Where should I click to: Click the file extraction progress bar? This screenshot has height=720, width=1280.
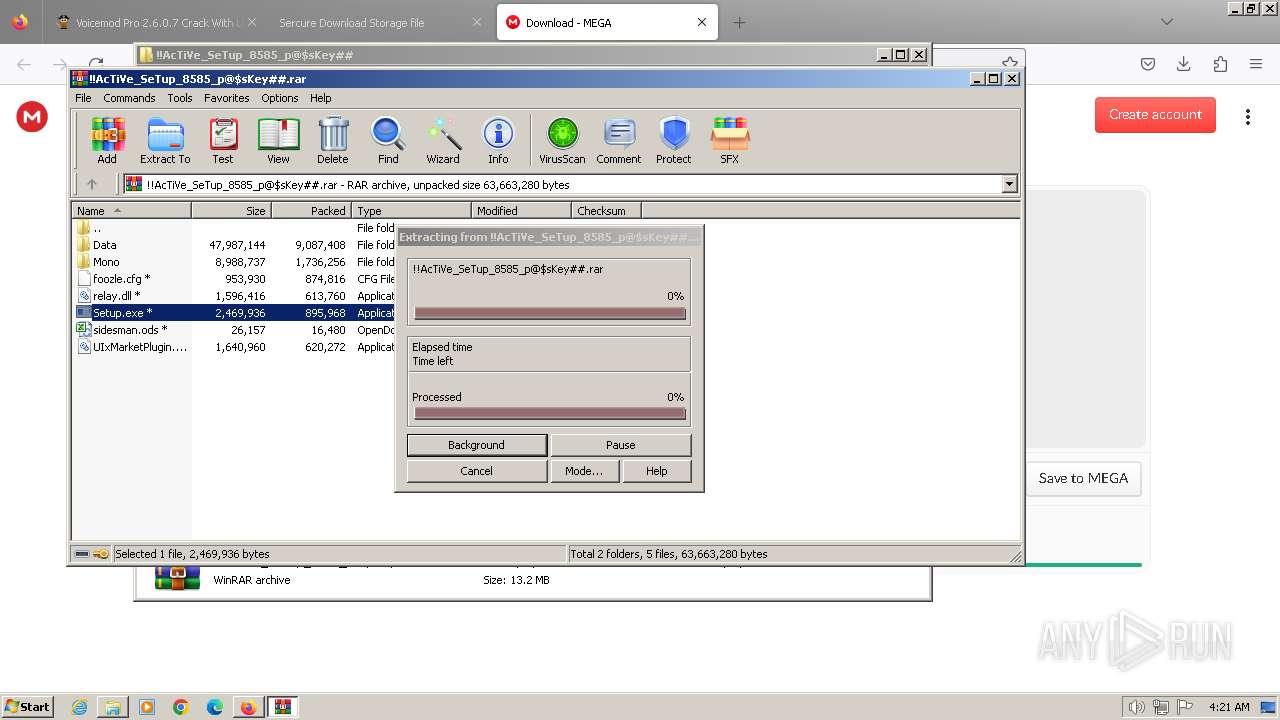point(549,313)
